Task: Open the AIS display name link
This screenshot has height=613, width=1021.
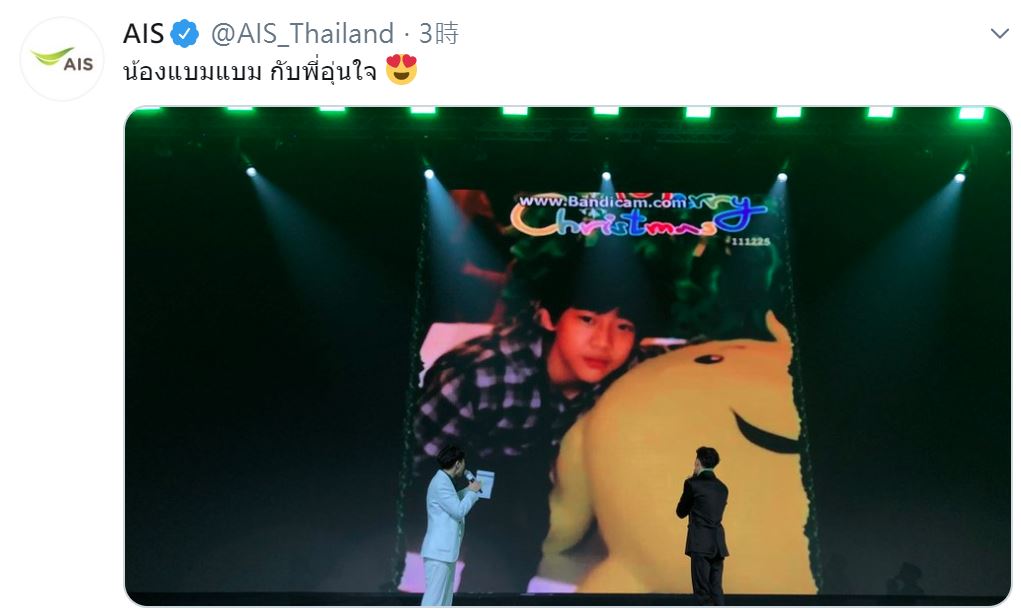Action: [143, 34]
